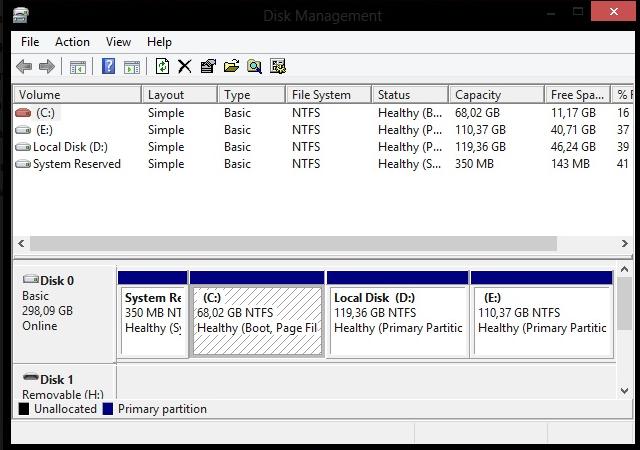Click the Healthy (S... status cell
This screenshot has height=450, width=640.
pos(410,164)
